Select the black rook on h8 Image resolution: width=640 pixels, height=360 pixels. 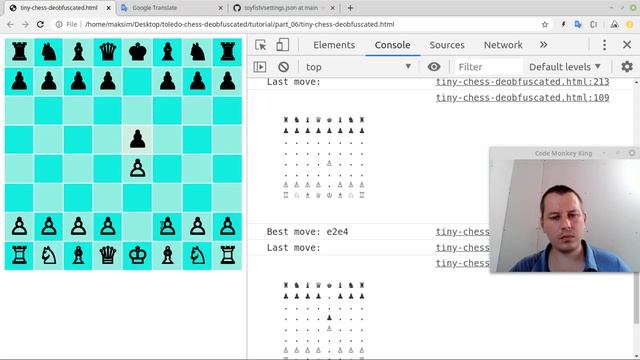pos(227,52)
